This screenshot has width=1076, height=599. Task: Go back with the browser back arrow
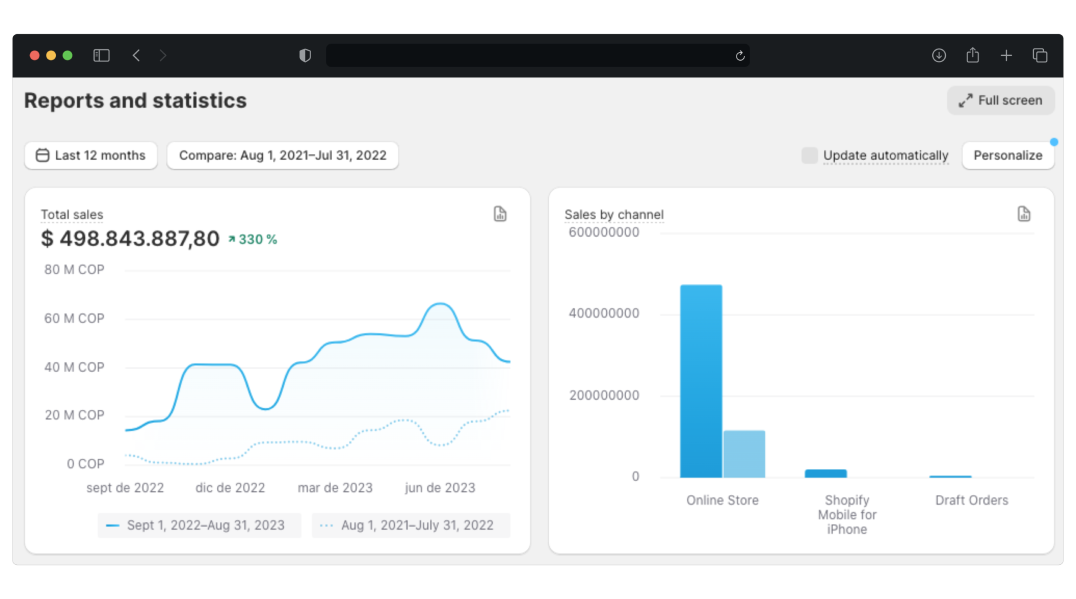(x=136, y=56)
